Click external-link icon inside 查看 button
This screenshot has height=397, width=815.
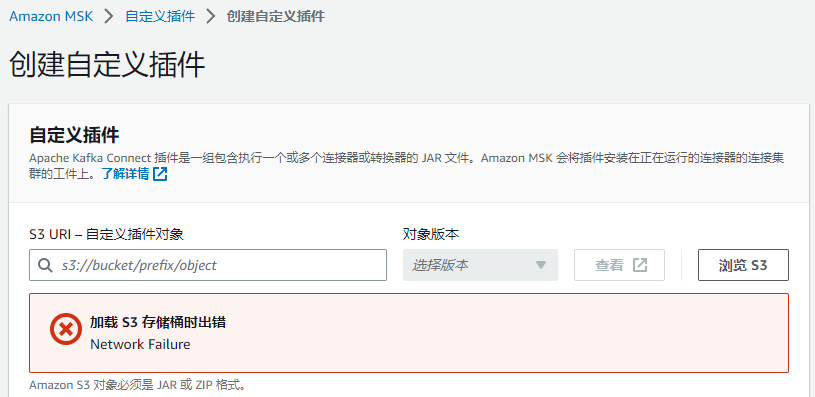(x=639, y=265)
